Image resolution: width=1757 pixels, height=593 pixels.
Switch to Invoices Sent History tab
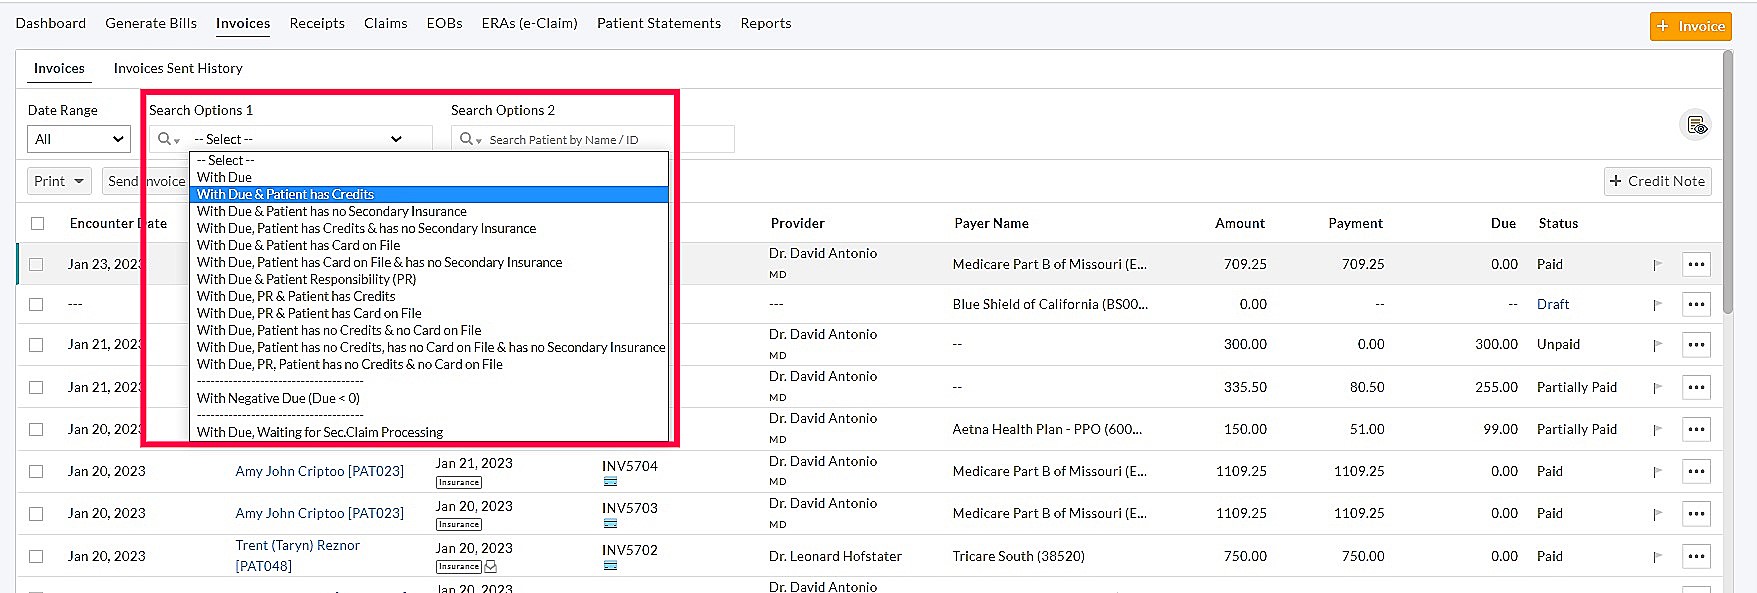(x=178, y=68)
